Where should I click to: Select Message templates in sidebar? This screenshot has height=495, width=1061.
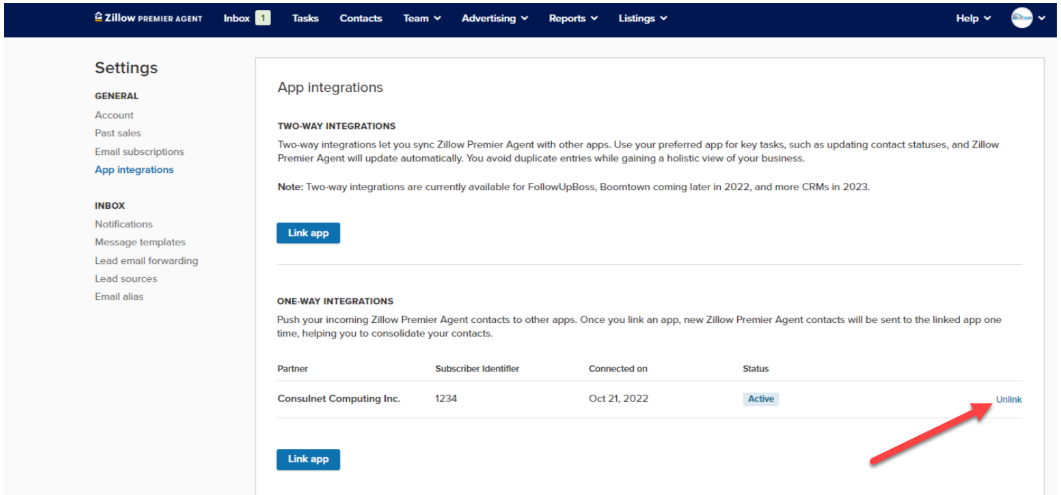140,242
